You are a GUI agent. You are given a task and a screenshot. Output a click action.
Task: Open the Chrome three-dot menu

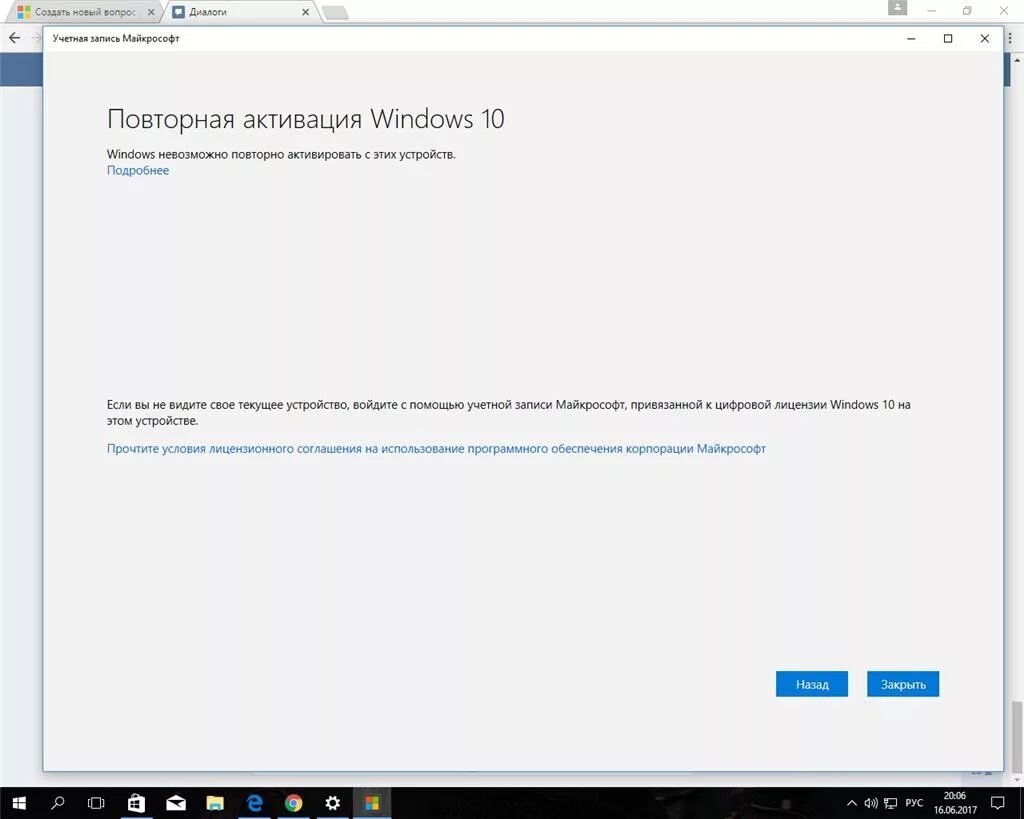(x=1010, y=39)
